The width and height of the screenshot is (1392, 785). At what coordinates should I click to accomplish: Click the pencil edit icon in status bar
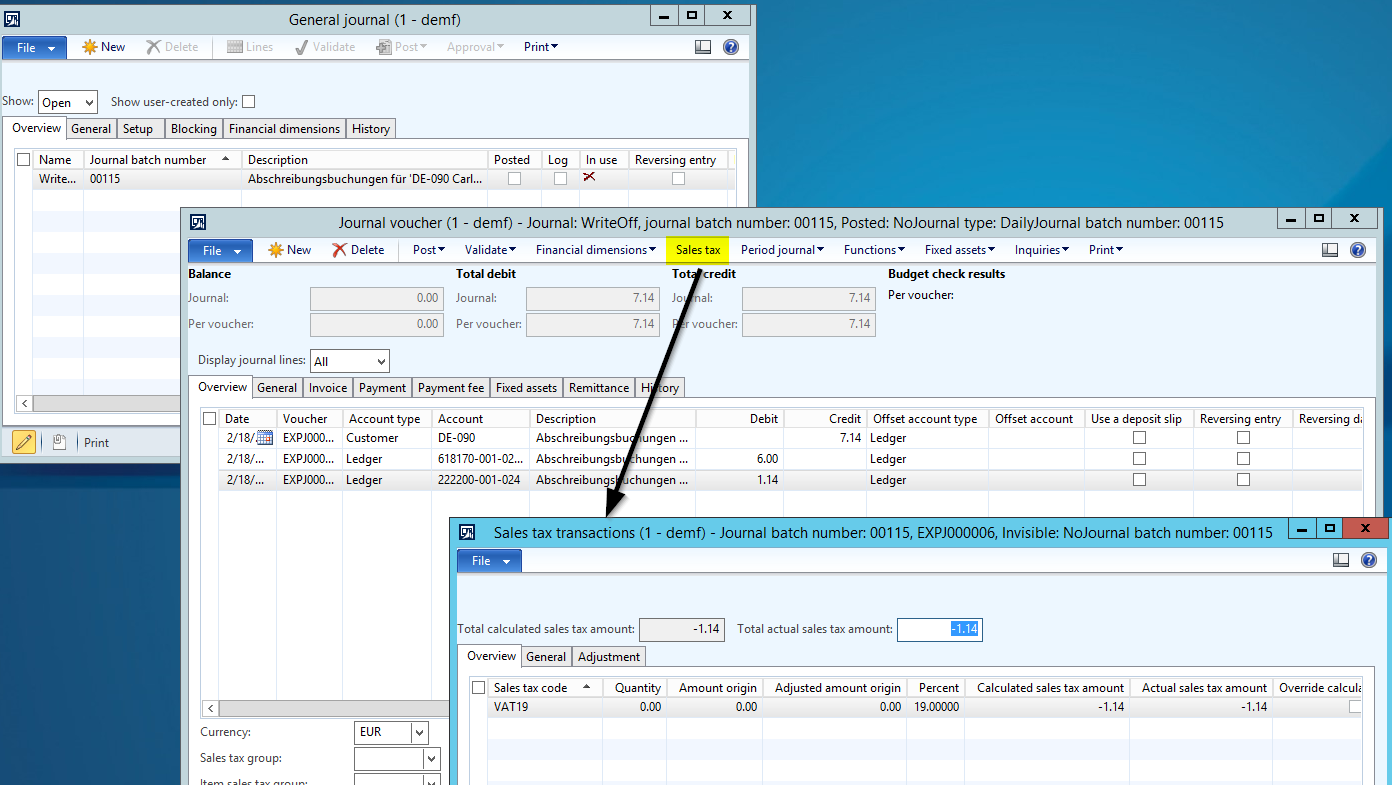tap(24, 442)
